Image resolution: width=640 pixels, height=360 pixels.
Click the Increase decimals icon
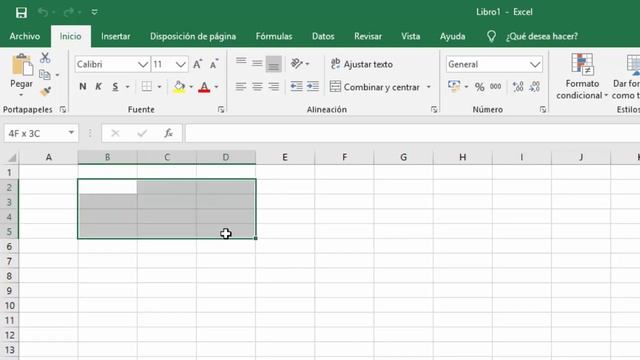518,87
